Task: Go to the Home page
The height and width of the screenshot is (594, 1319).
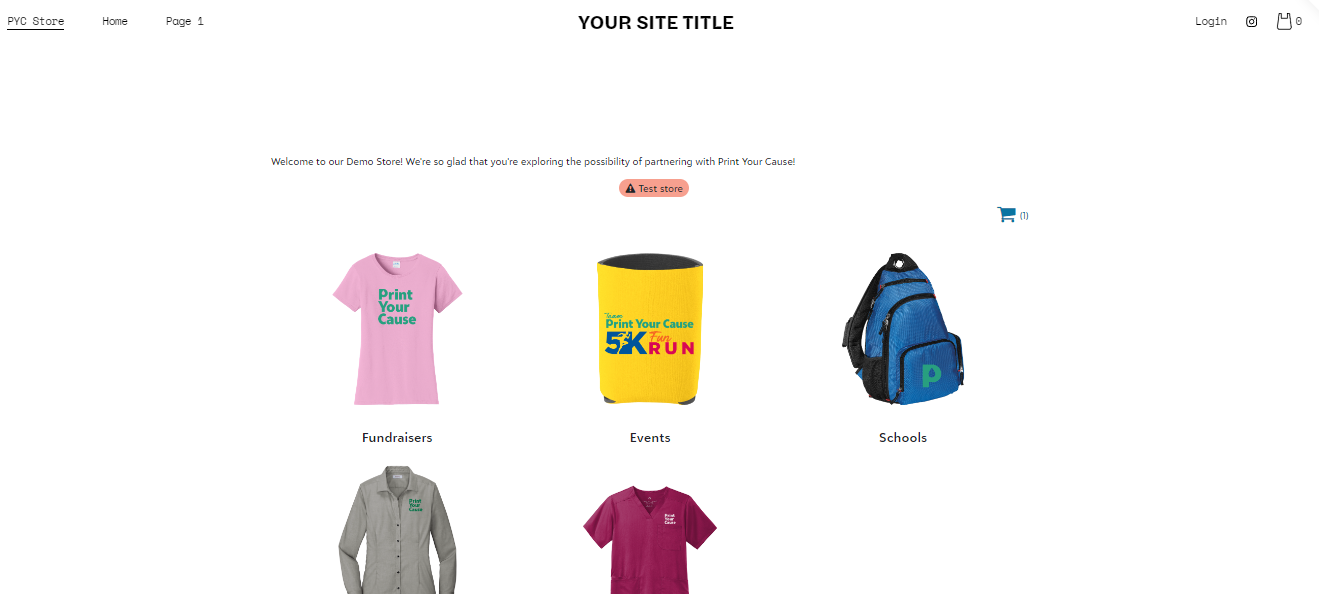Action: pos(115,21)
